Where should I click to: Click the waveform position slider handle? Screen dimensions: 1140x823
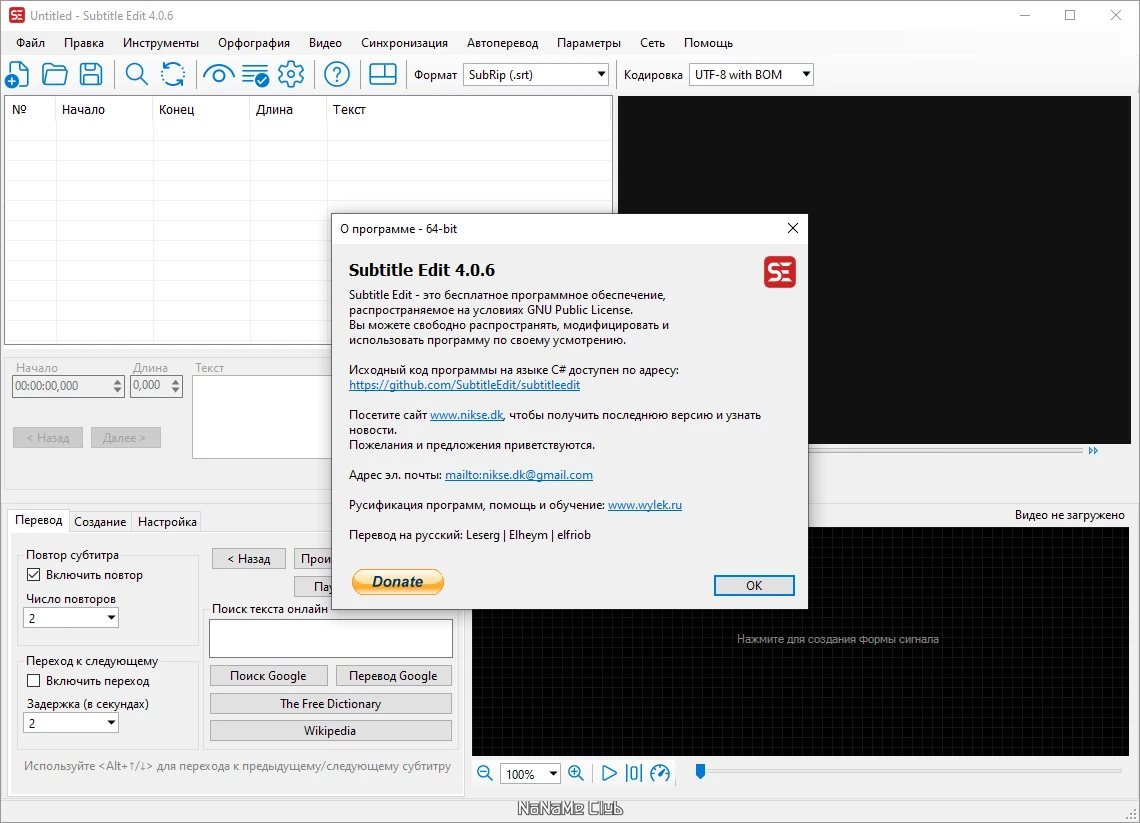[x=700, y=771]
